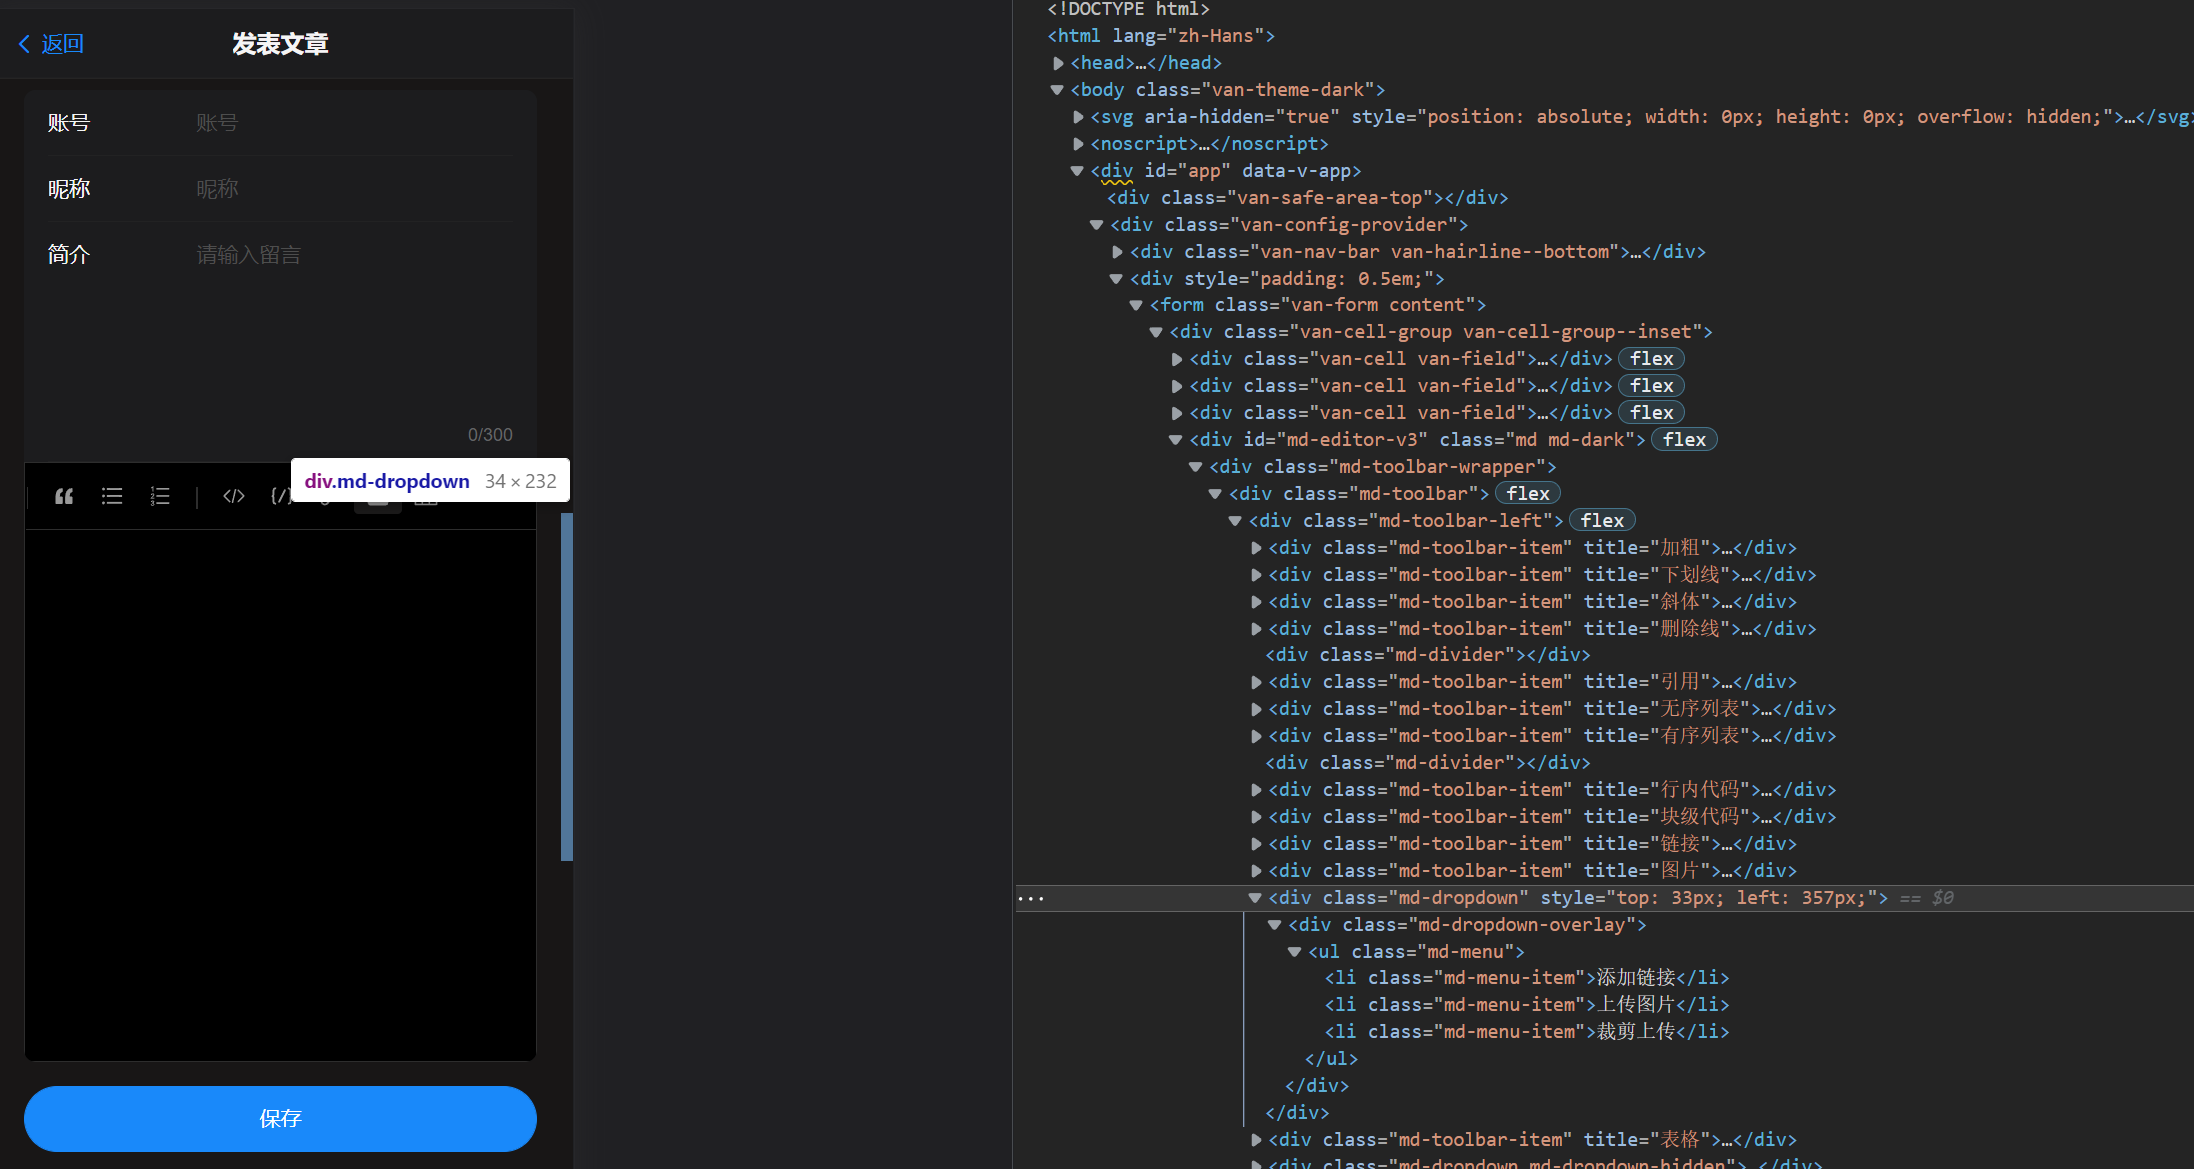Expand toolbar item titled 斜体
The height and width of the screenshot is (1169, 2194).
coord(1256,602)
